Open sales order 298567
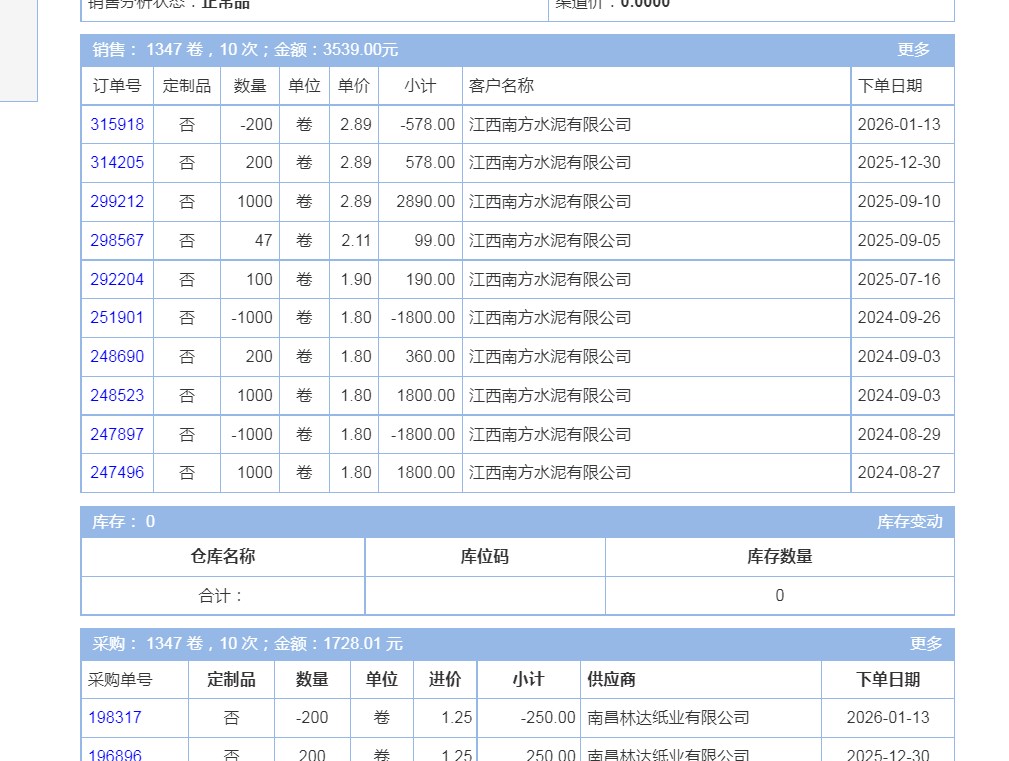This screenshot has height=761, width=1009. coord(117,241)
